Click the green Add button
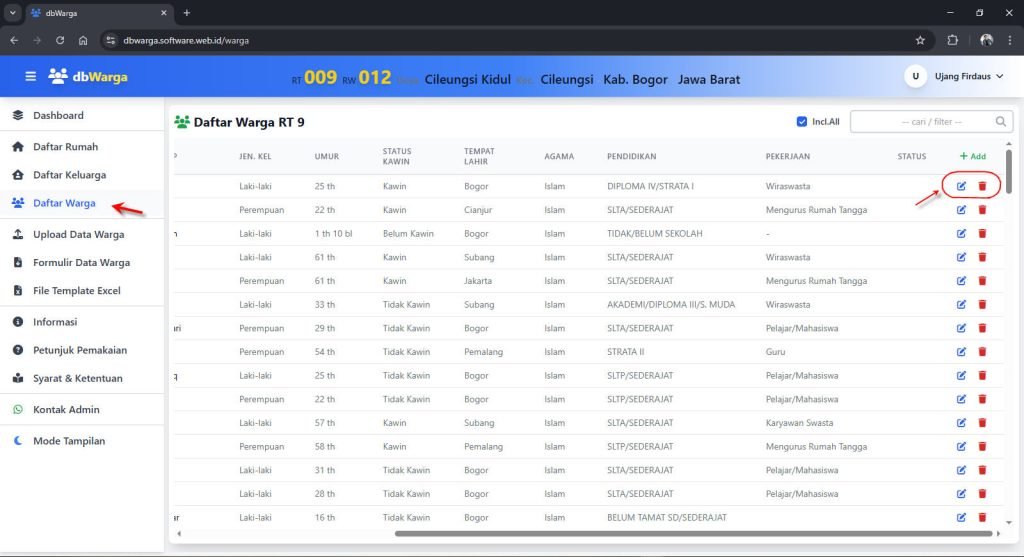1024x557 pixels. pos(972,156)
